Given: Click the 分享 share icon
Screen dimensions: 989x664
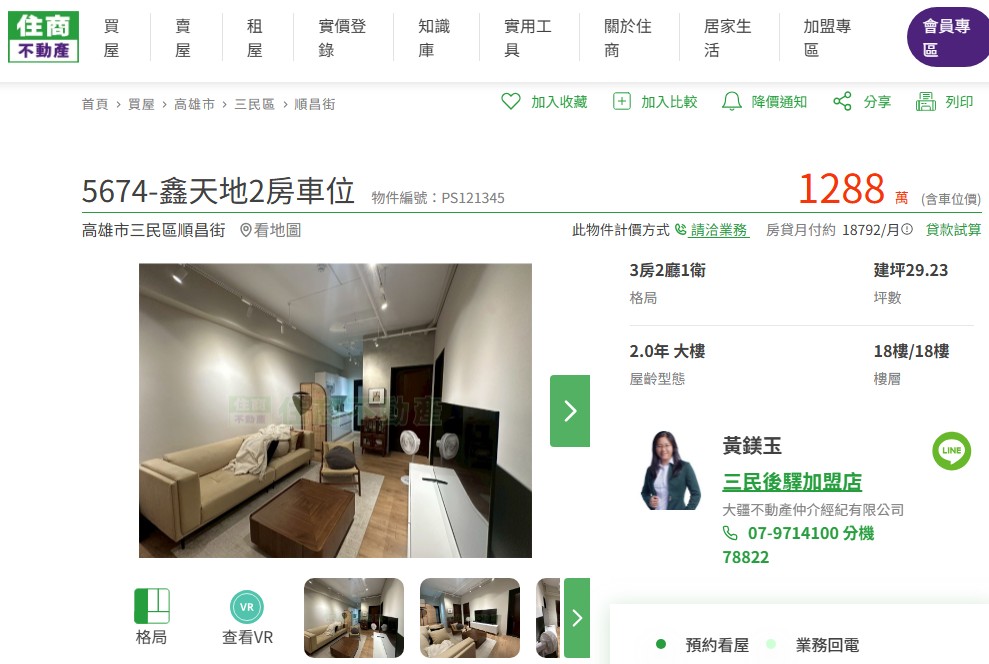Looking at the screenshot, I should (x=842, y=102).
